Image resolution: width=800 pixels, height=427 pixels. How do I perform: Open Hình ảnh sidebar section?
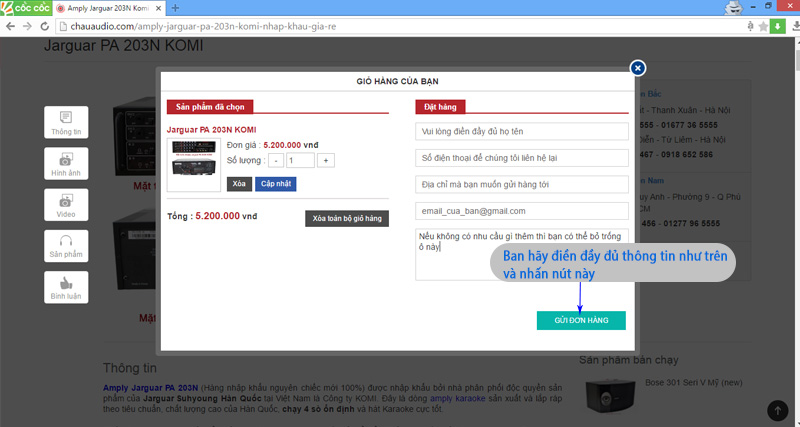(66, 164)
